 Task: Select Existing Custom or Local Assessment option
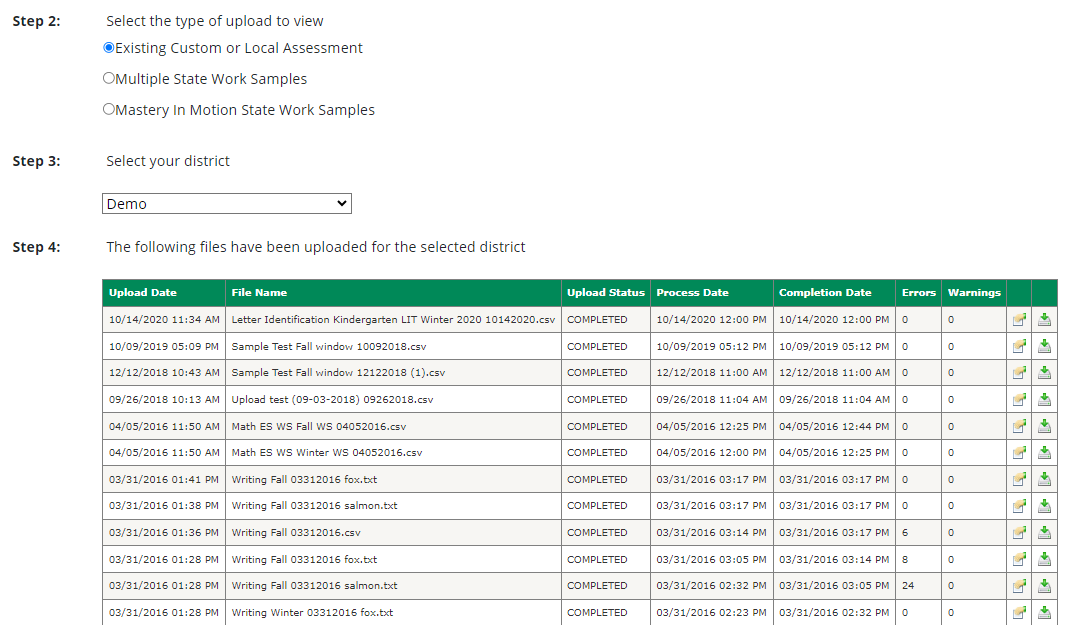pyautogui.click(x=109, y=48)
